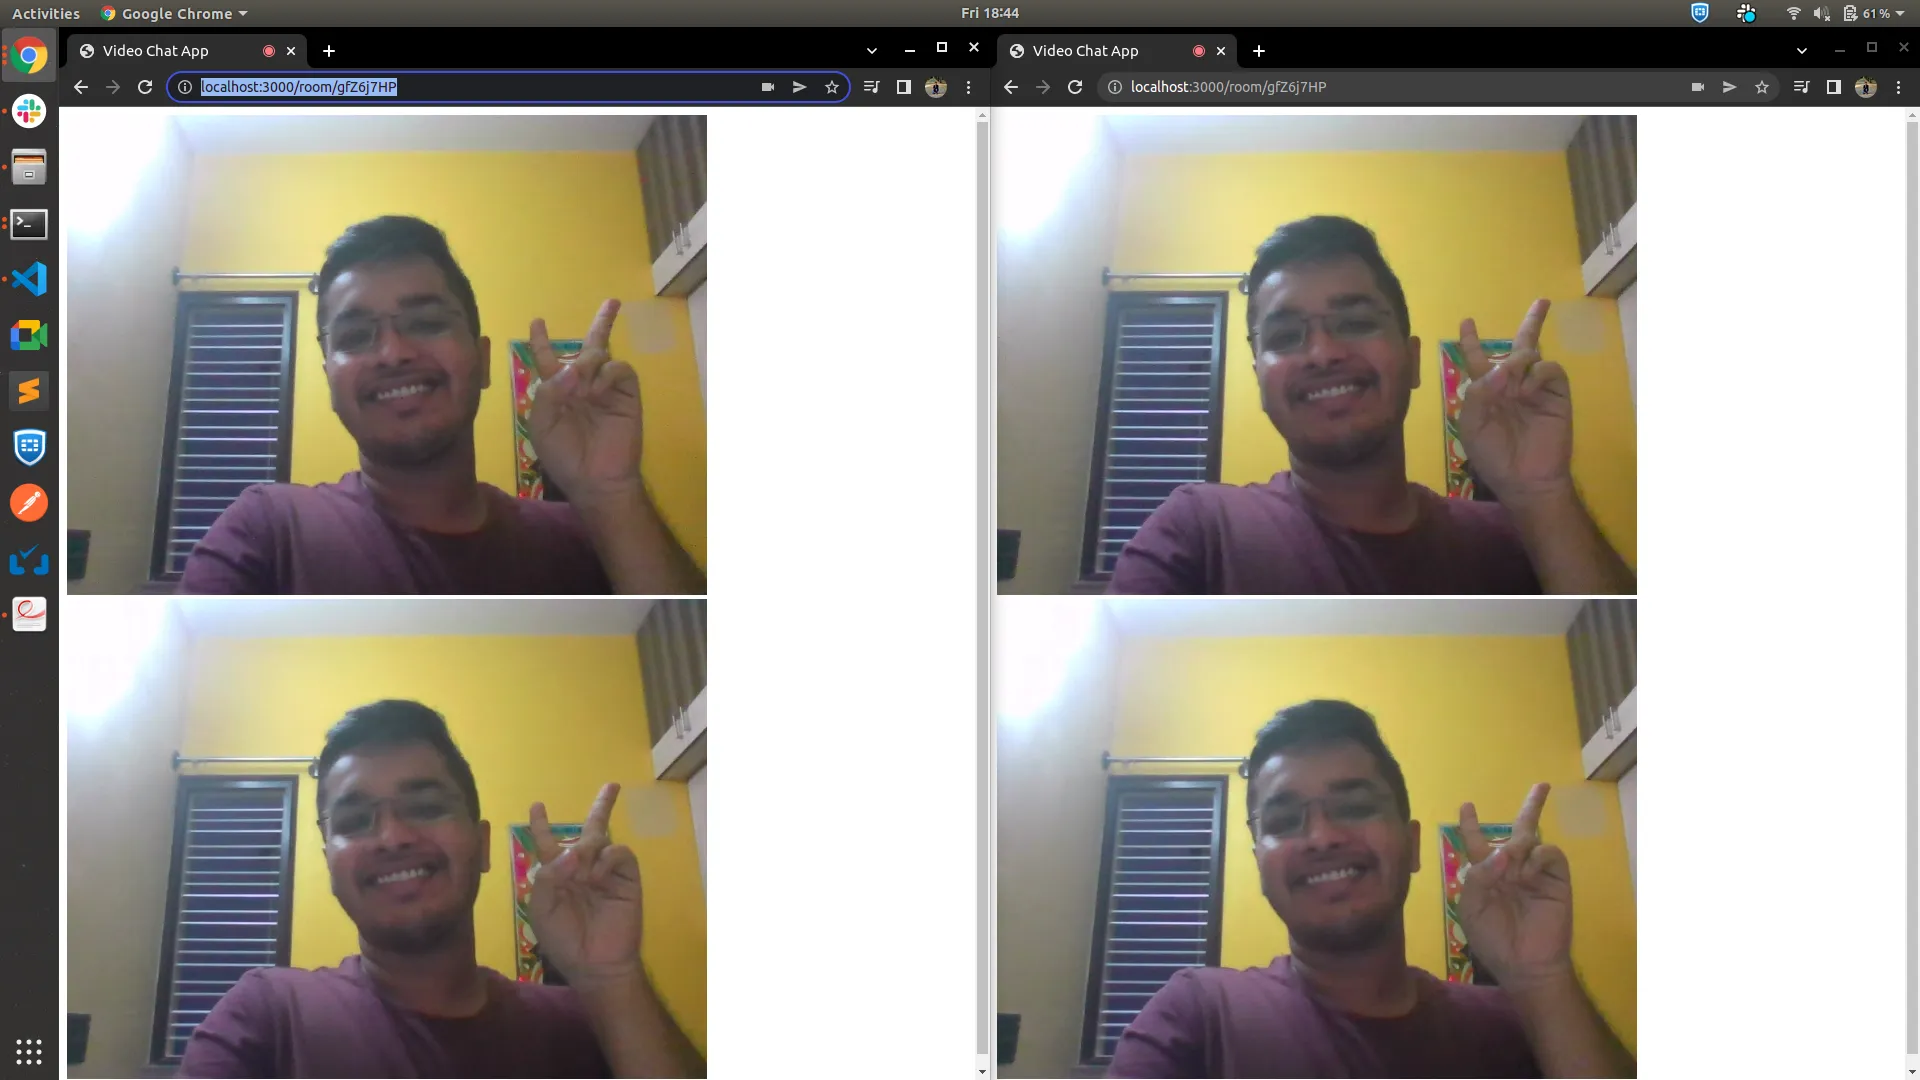Open Google Chrome app menu in top bar
This screenshot has height=1080, width=1920.
coord(174,13)
